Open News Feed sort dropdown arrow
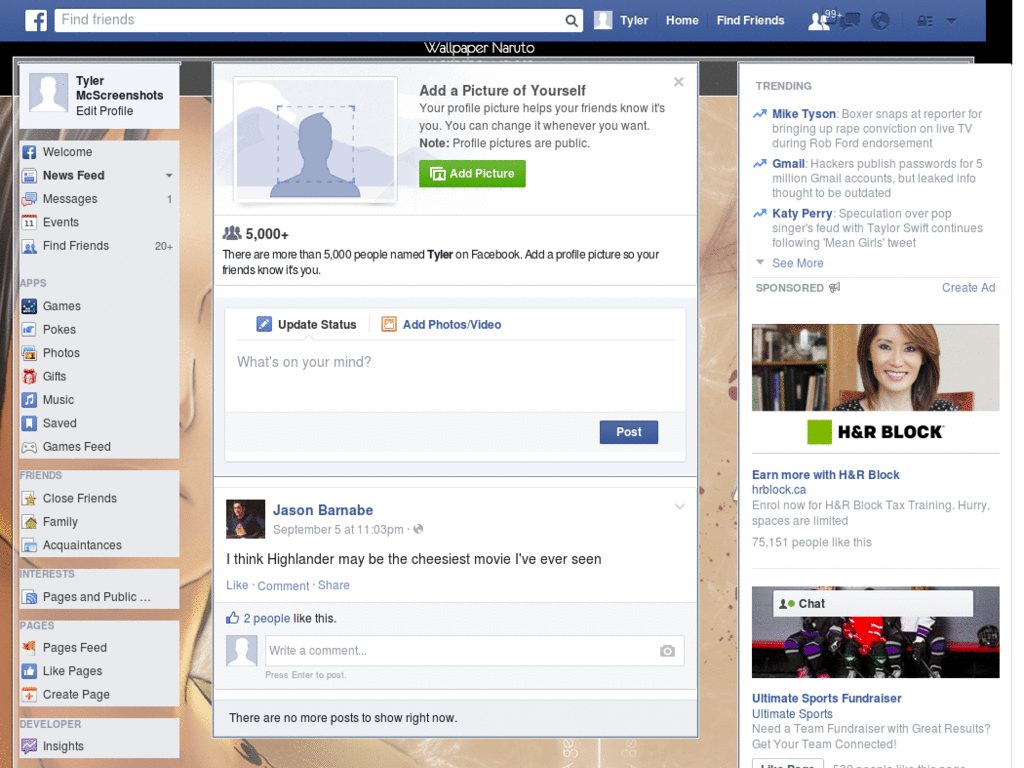Screen dimensions: 1024x768 [169, 175]
